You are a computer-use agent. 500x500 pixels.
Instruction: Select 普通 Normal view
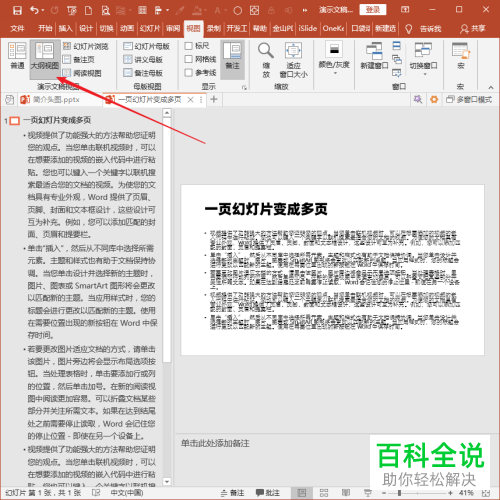(17, 56)
